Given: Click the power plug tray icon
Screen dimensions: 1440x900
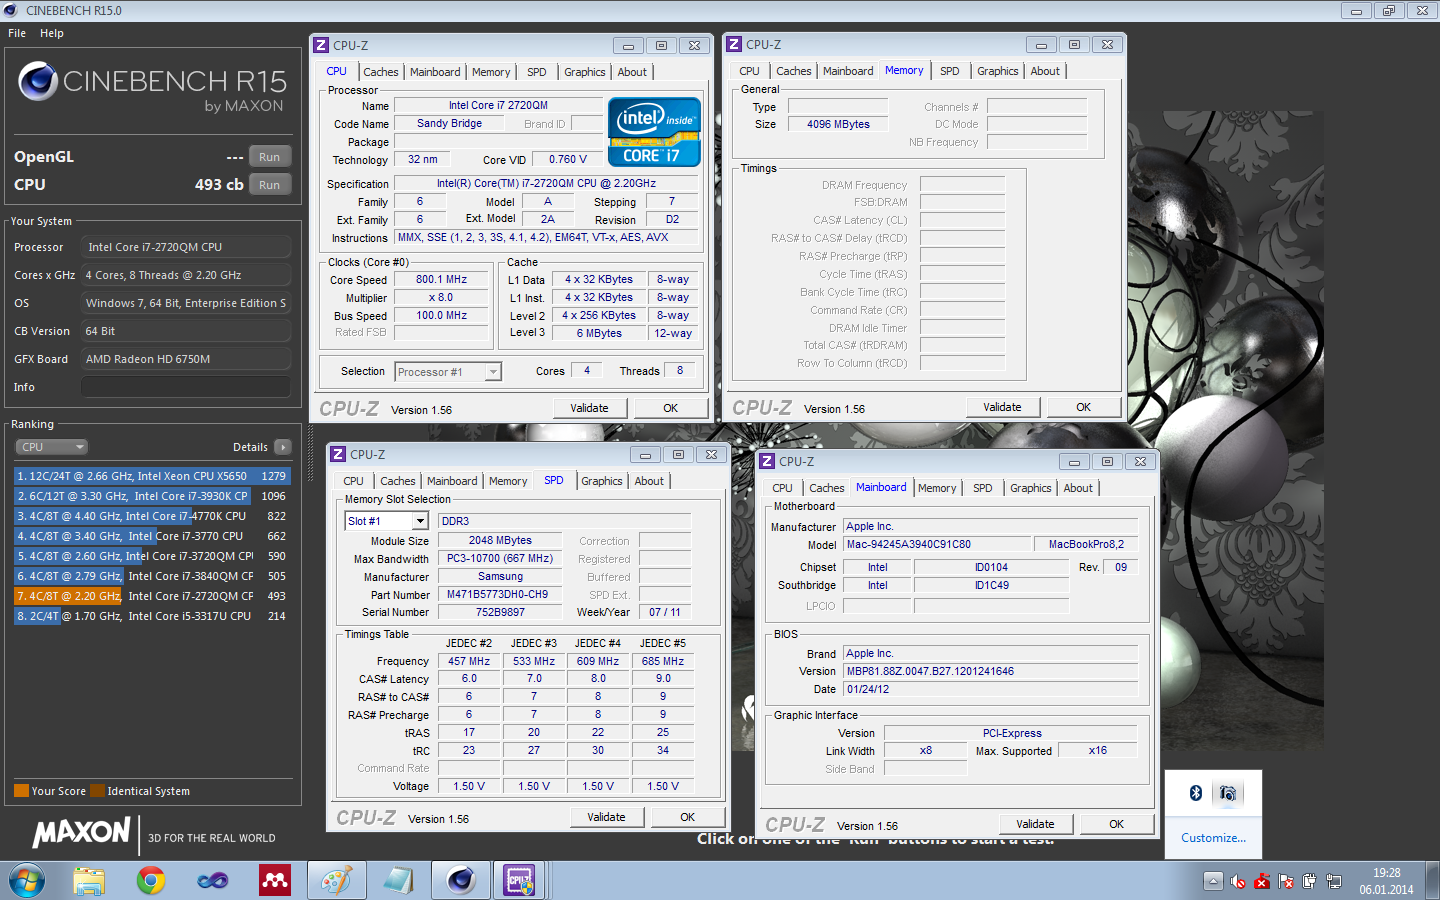Looking at the screenshot, I should [1310, 881].
